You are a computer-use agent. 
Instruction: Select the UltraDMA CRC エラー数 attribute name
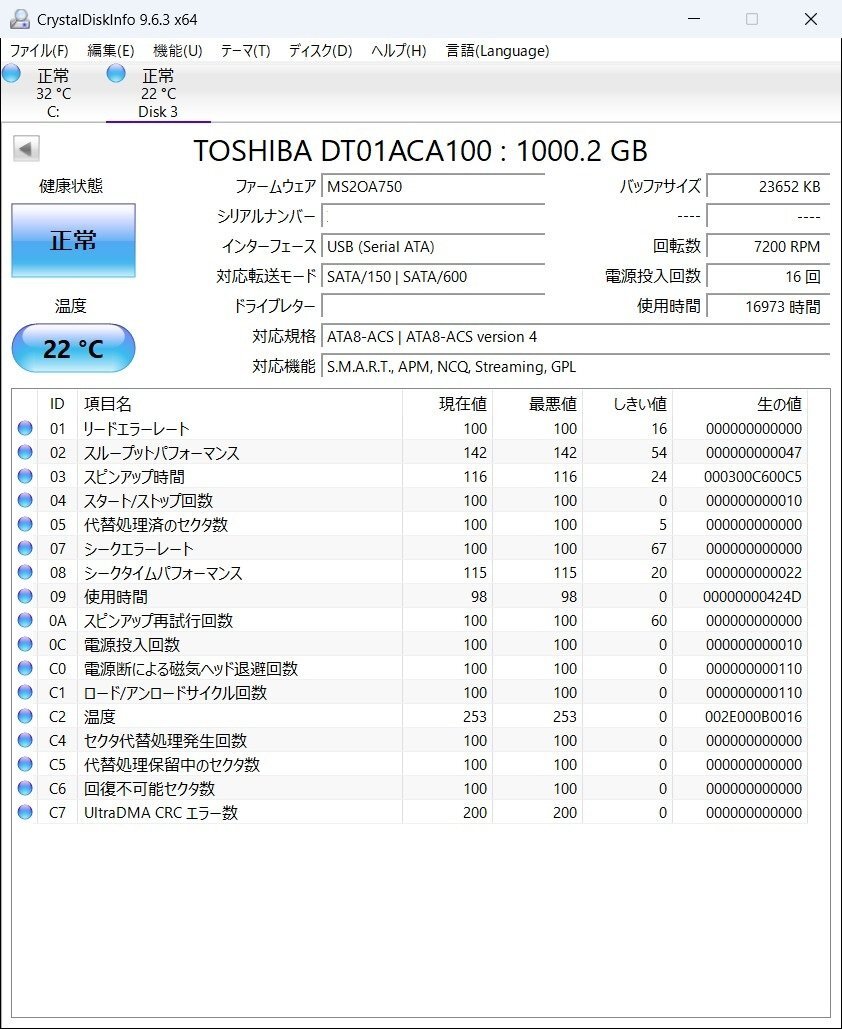(x=161, y=812)
